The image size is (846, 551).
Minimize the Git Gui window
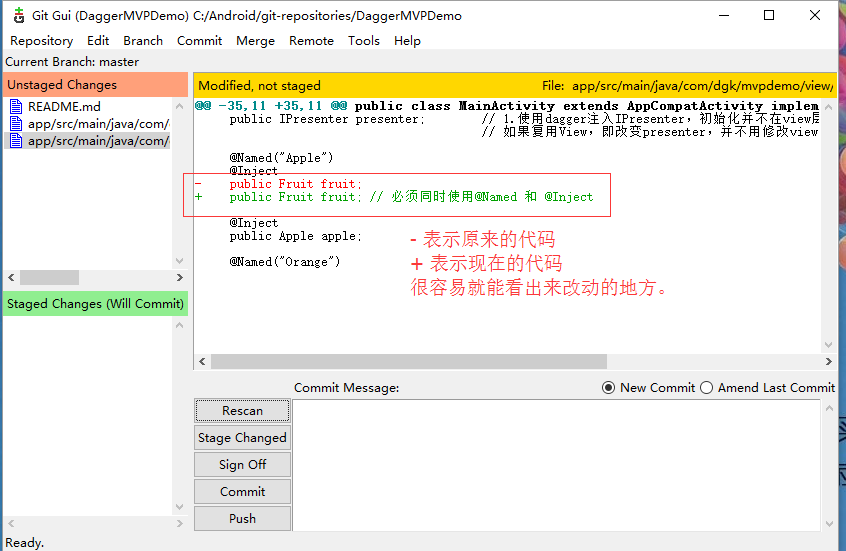click(x=724, y=15)
